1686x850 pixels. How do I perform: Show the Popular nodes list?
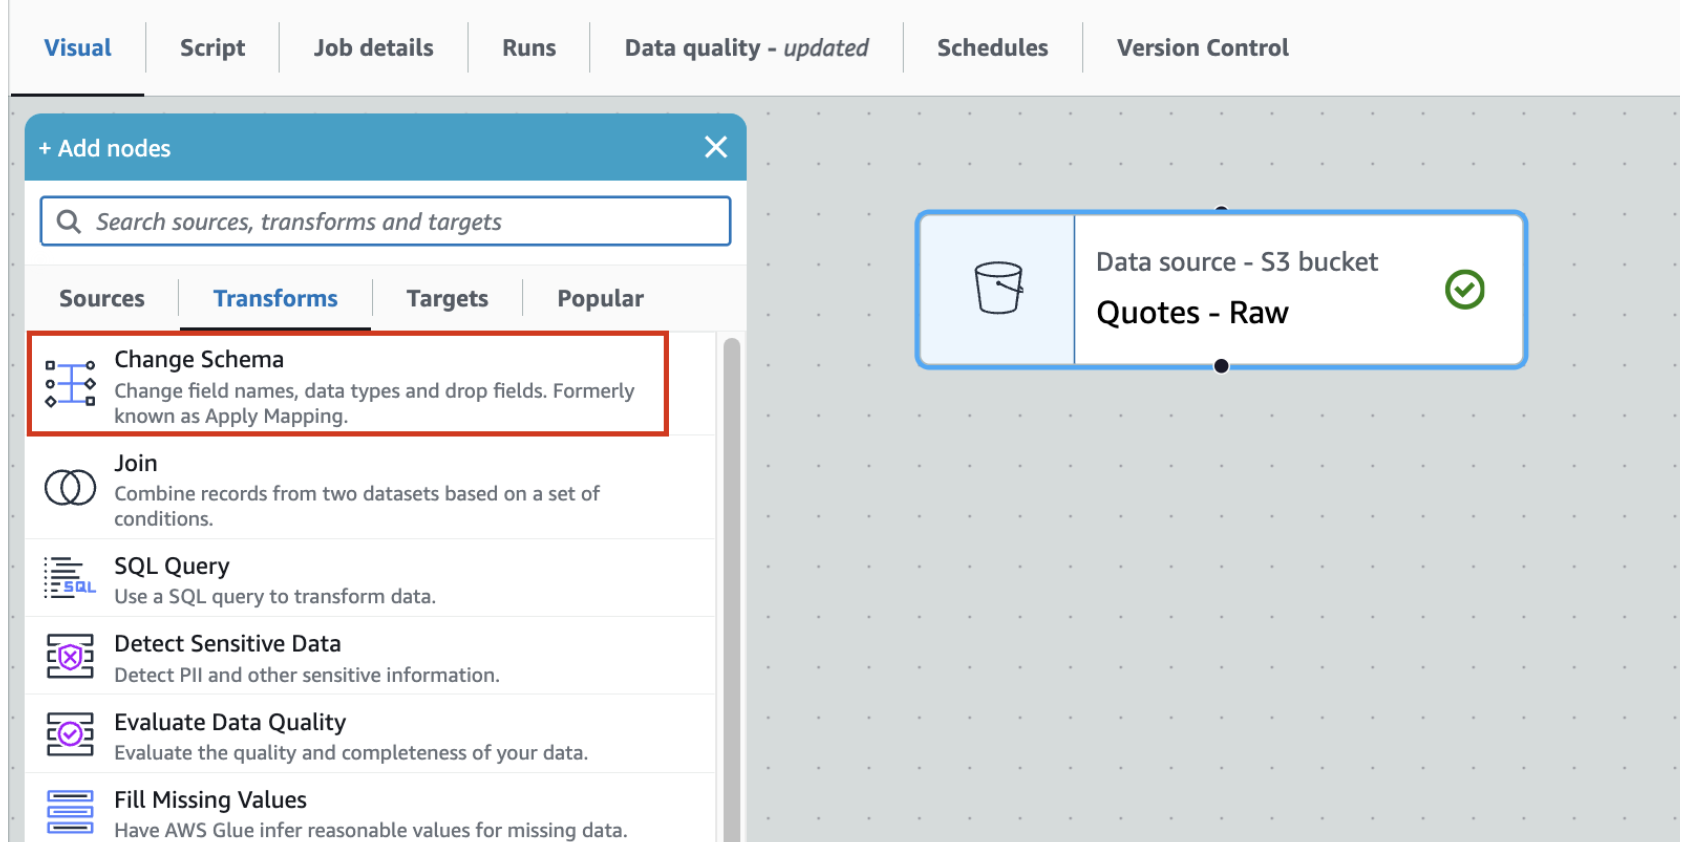click(600, 299)
